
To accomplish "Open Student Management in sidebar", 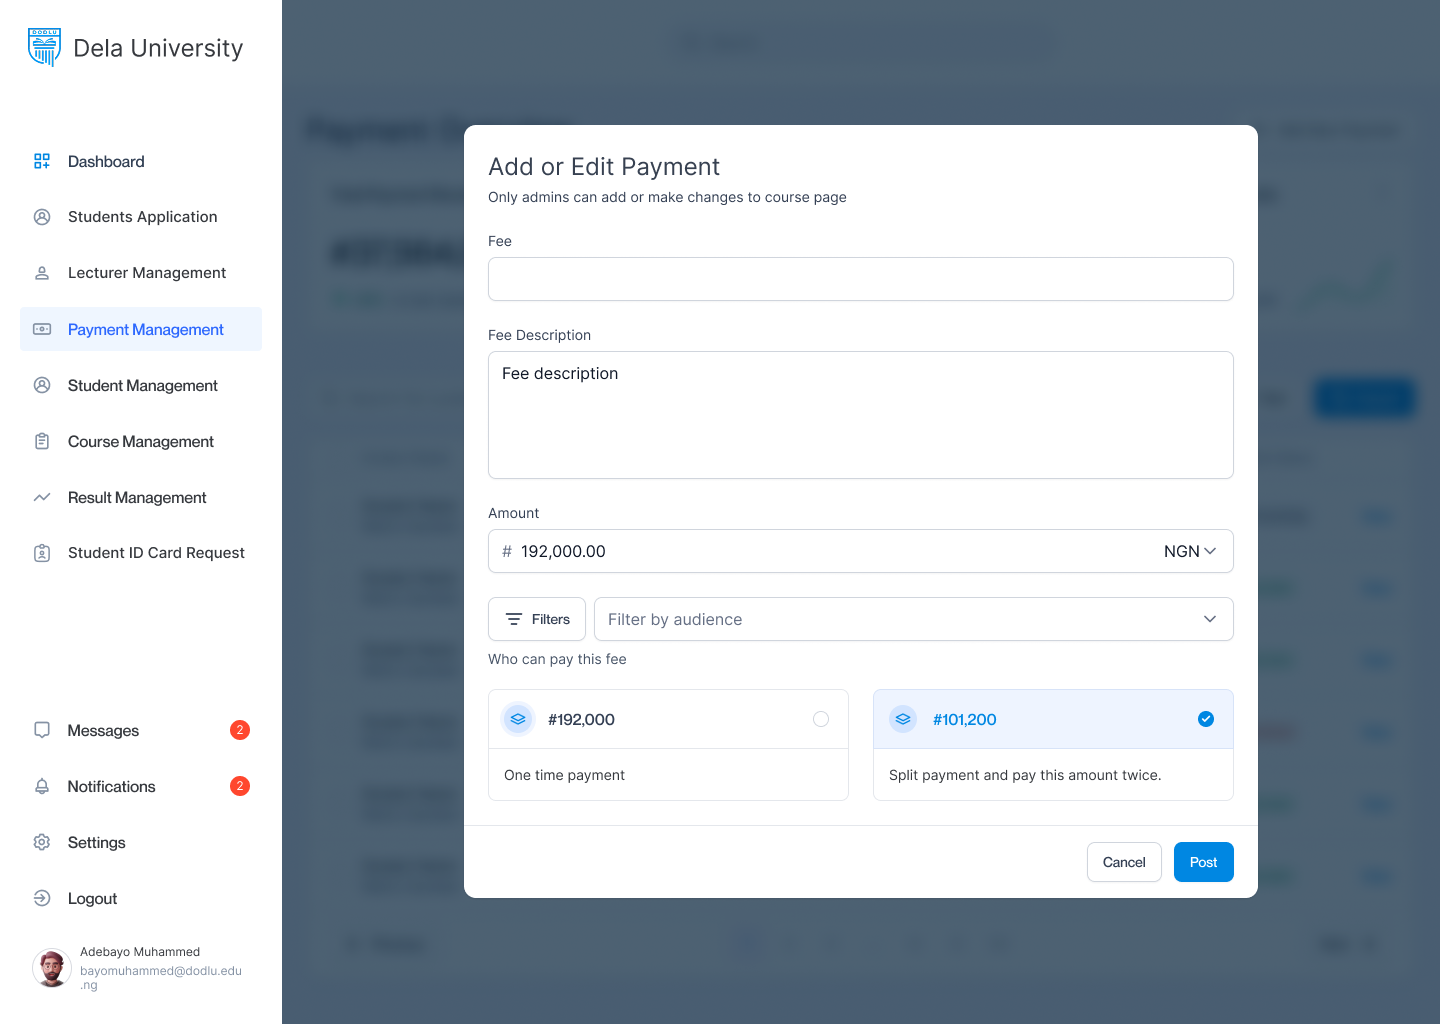I will pyautogui.click(x=142, y=385).
